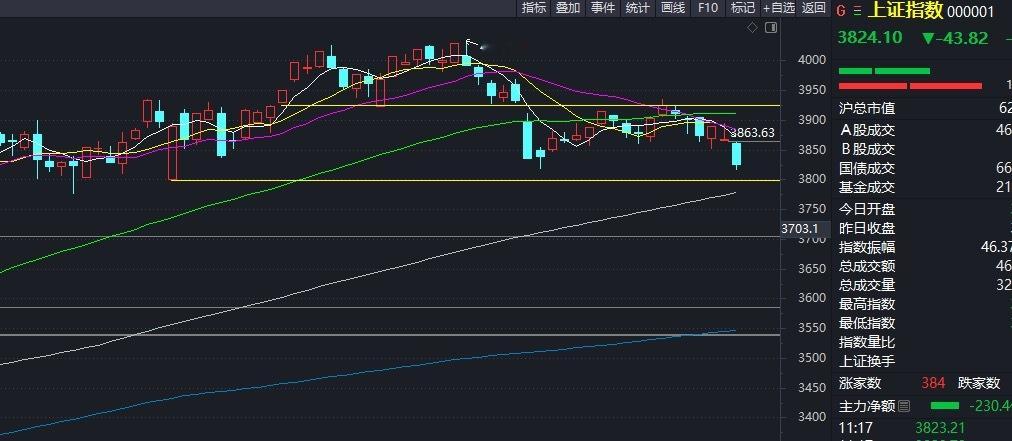Viewport: 1012px width, 441px height.
Task: Select the 国债成交 row label
Action: [867, 169]
